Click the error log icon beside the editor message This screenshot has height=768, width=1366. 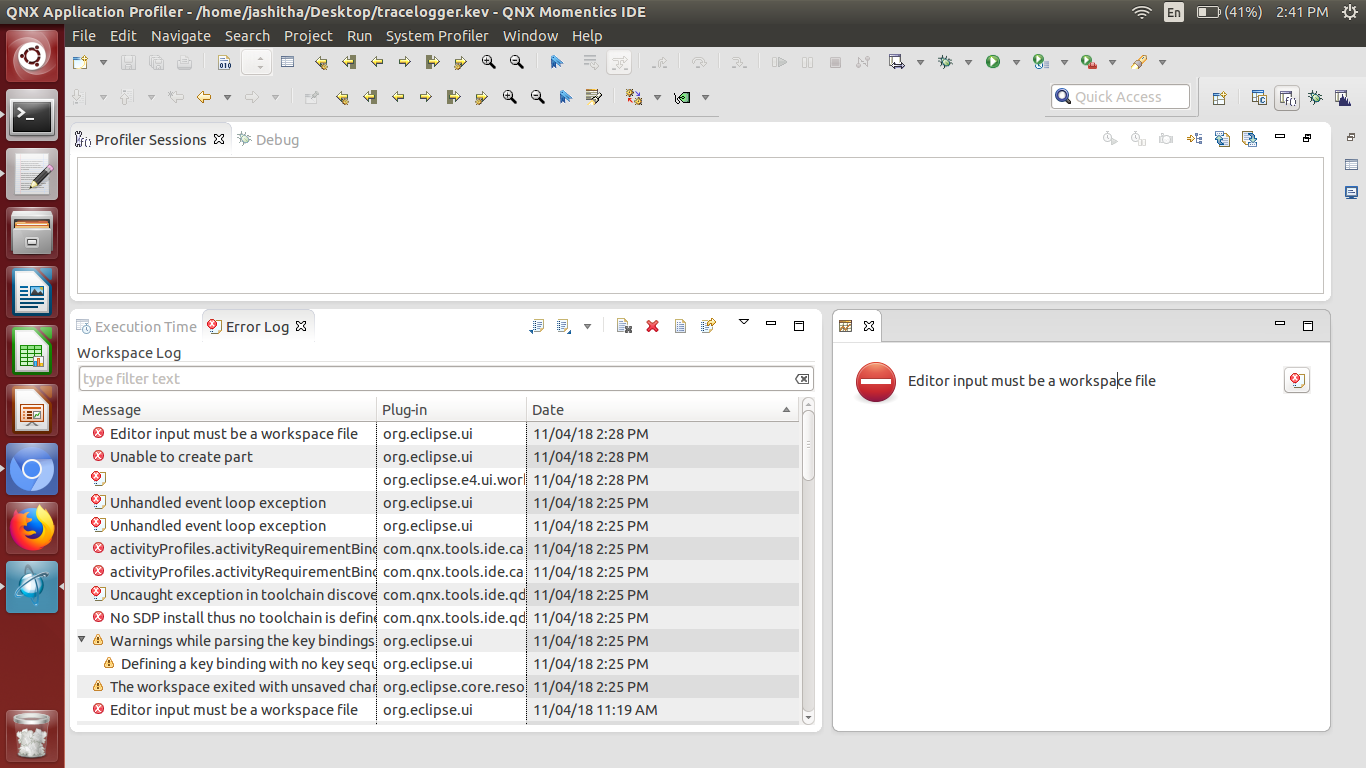coord(1296,380)
